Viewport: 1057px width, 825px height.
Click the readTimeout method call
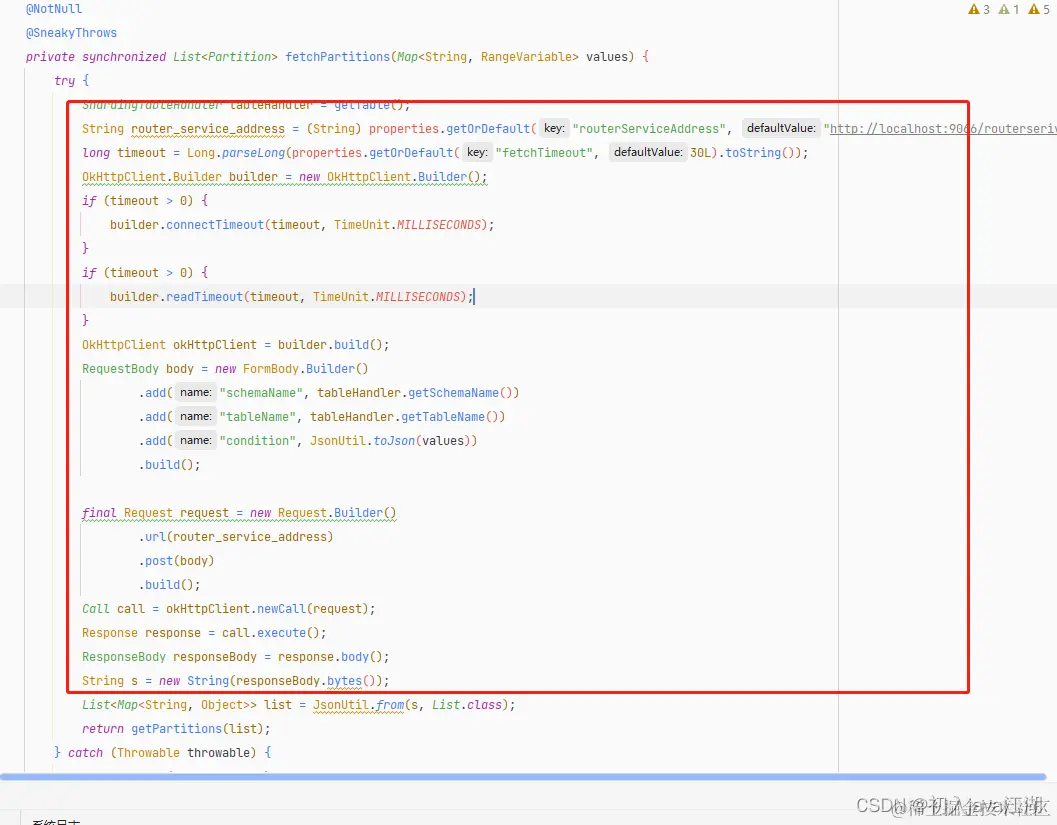[204, 297]
